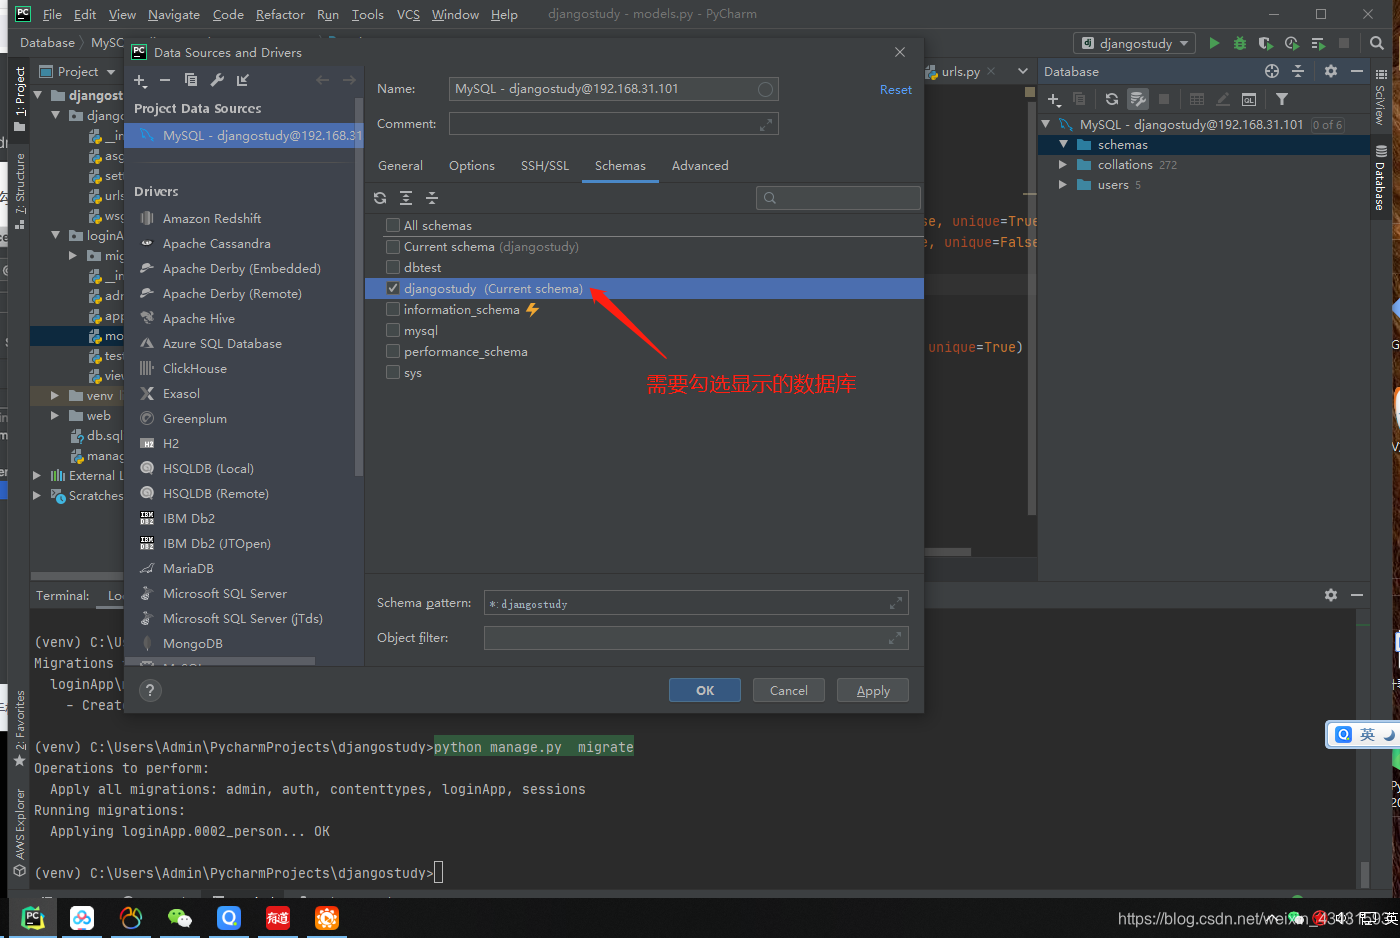Duplicate data source in dialog toolbar
Screen dimensions: 1400x938
(x=191, y=80)
